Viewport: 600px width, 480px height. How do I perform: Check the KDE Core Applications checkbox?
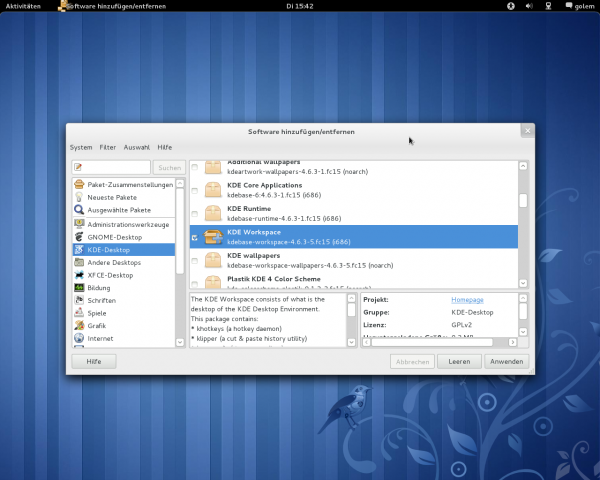(195, 190)
